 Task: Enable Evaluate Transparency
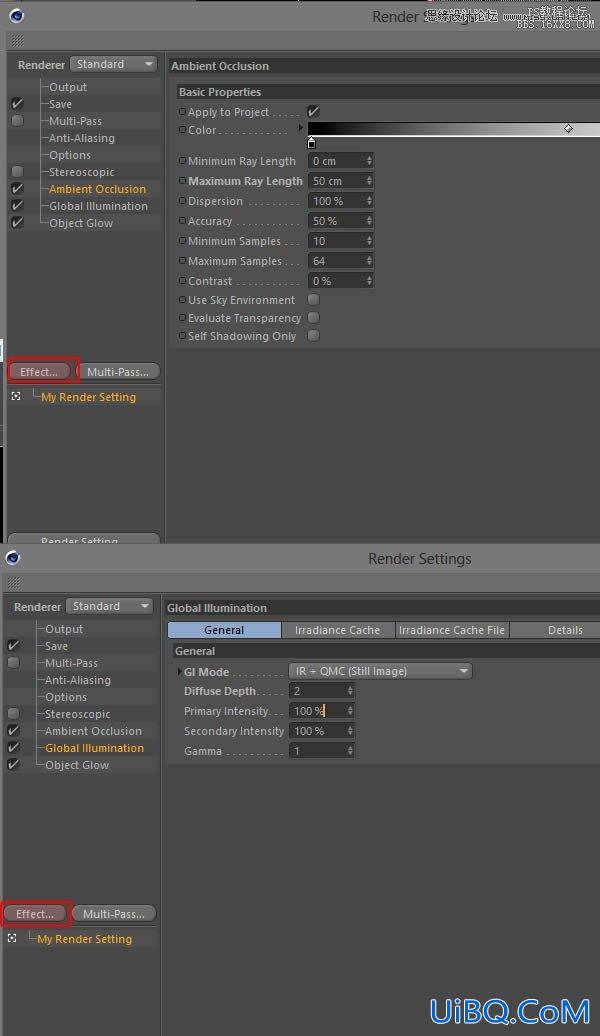click(313, 318)
